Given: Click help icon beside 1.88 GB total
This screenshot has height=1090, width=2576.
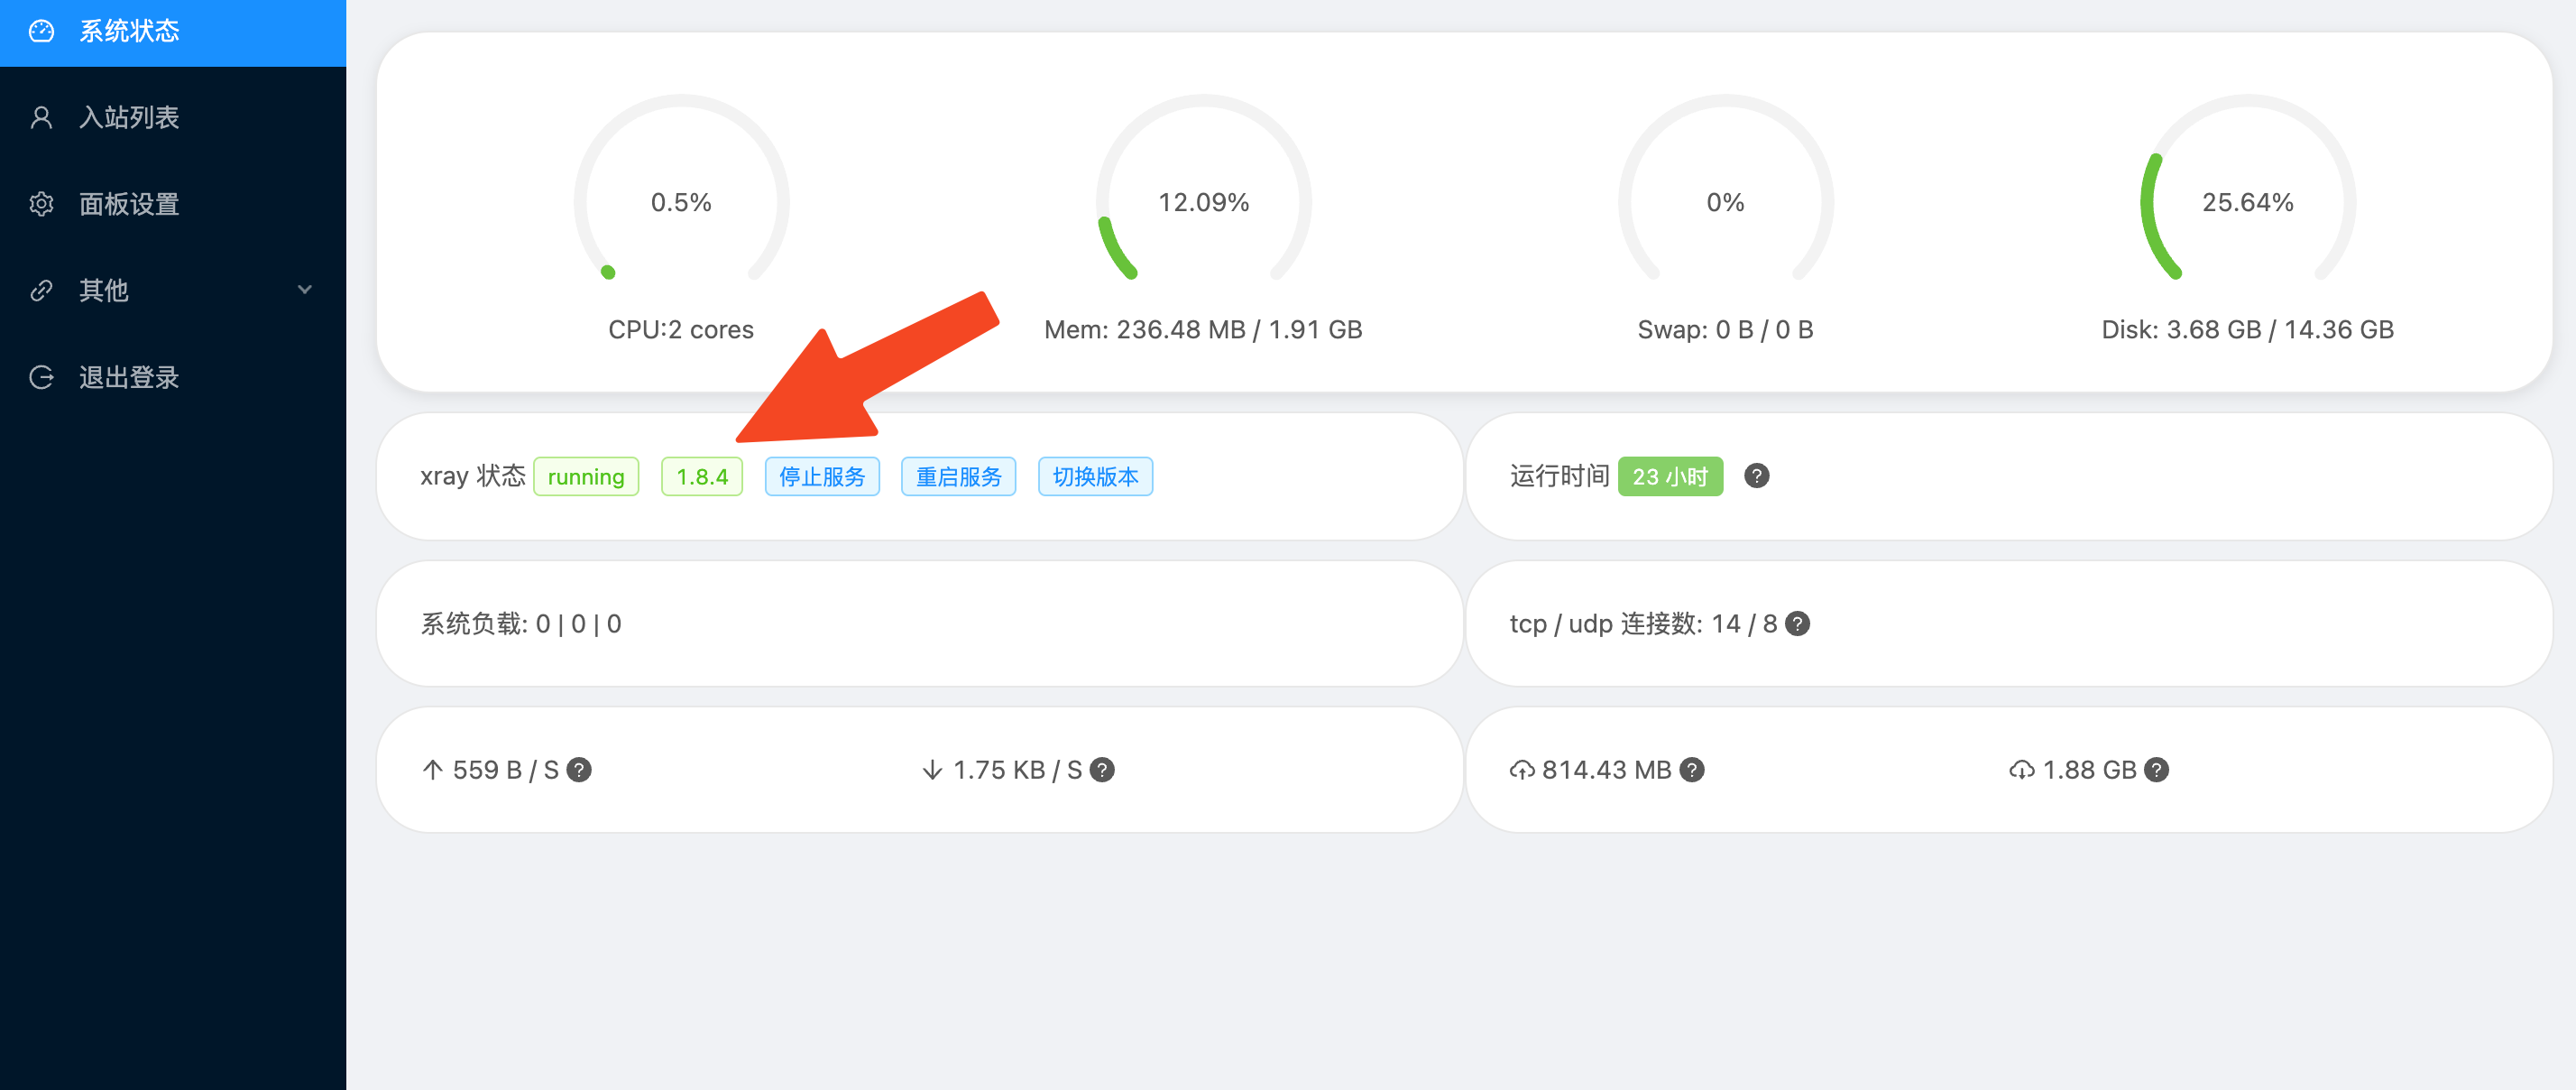Looking at the screenshot, I should [x=2156, y=770].
